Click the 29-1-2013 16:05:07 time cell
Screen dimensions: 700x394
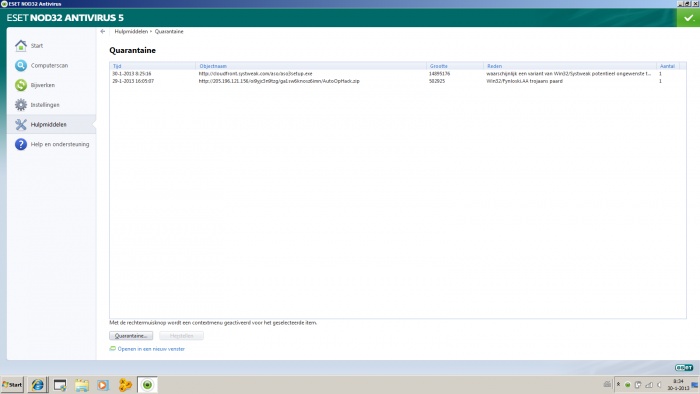pos(133,81)
